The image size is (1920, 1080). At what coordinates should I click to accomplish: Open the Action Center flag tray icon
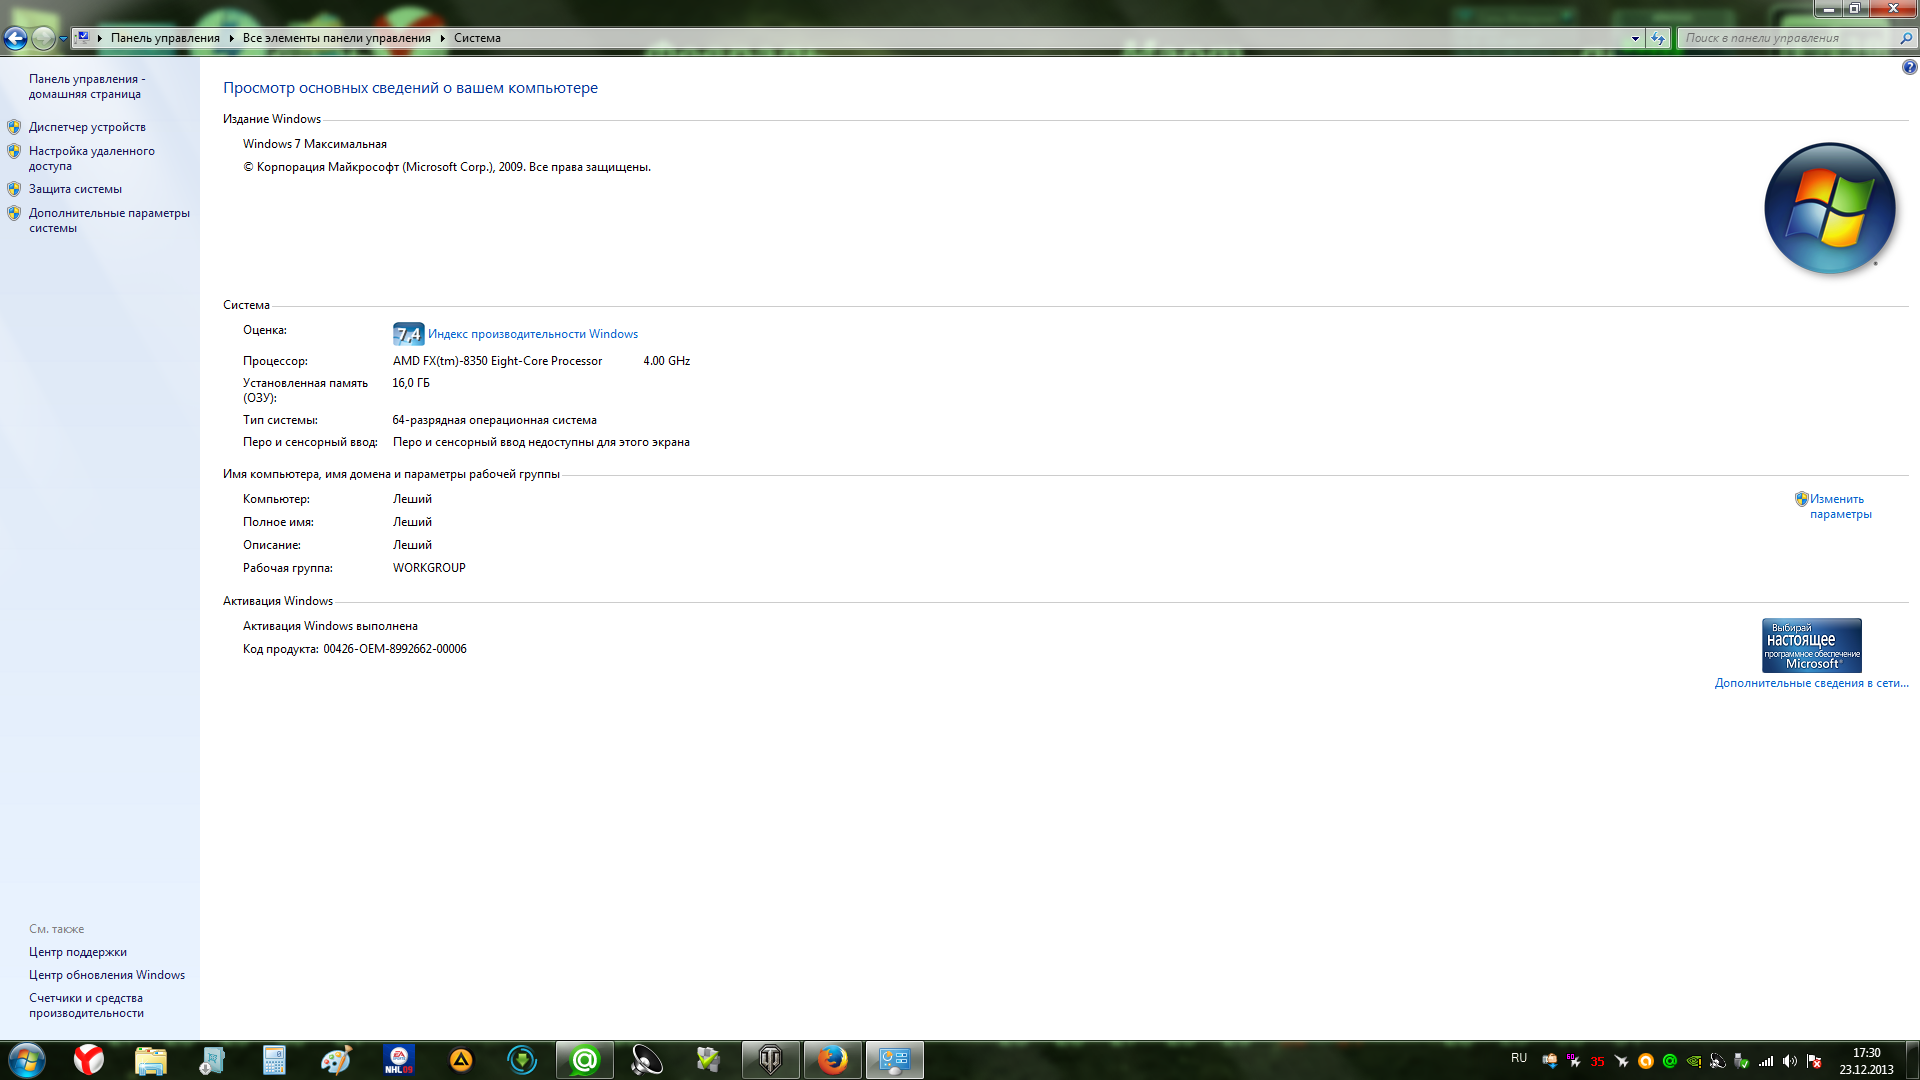point(1814,1061)
